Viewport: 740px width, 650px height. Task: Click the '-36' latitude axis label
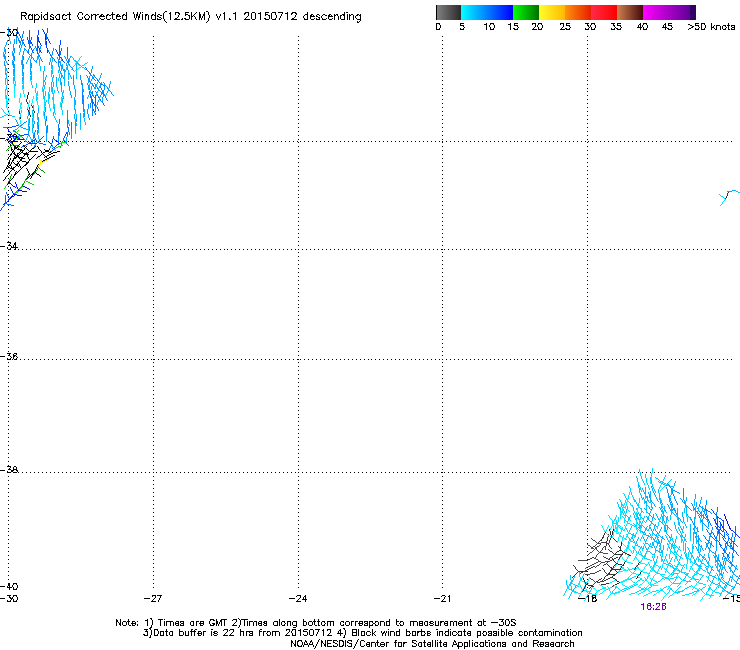pos(9,356)
